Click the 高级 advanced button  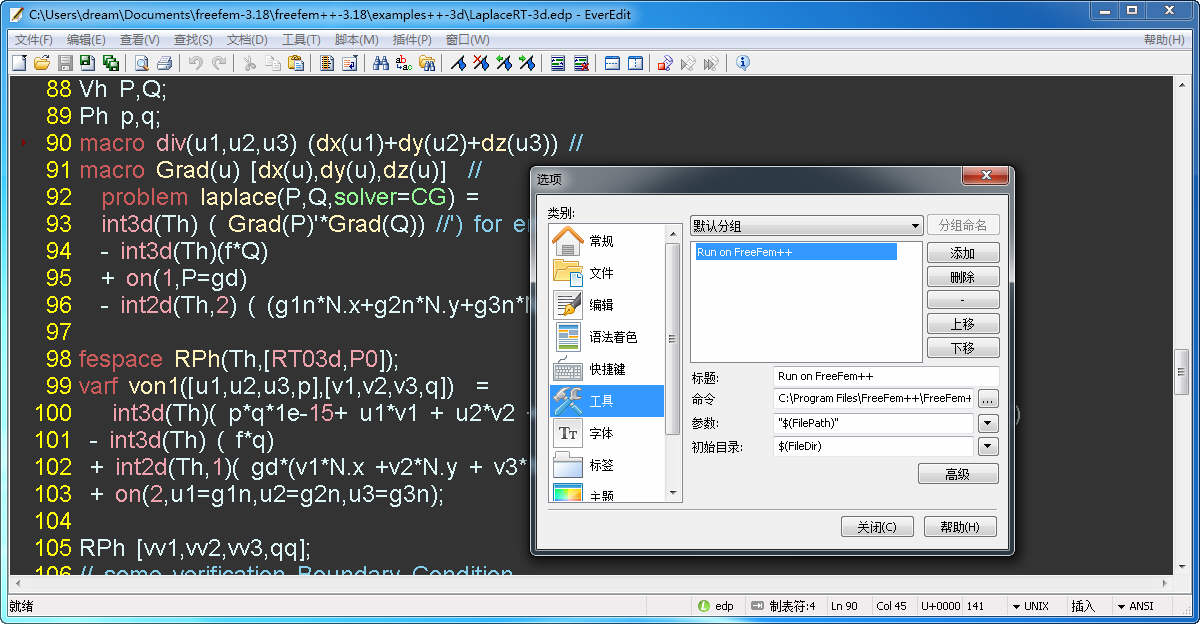(958, 474)
